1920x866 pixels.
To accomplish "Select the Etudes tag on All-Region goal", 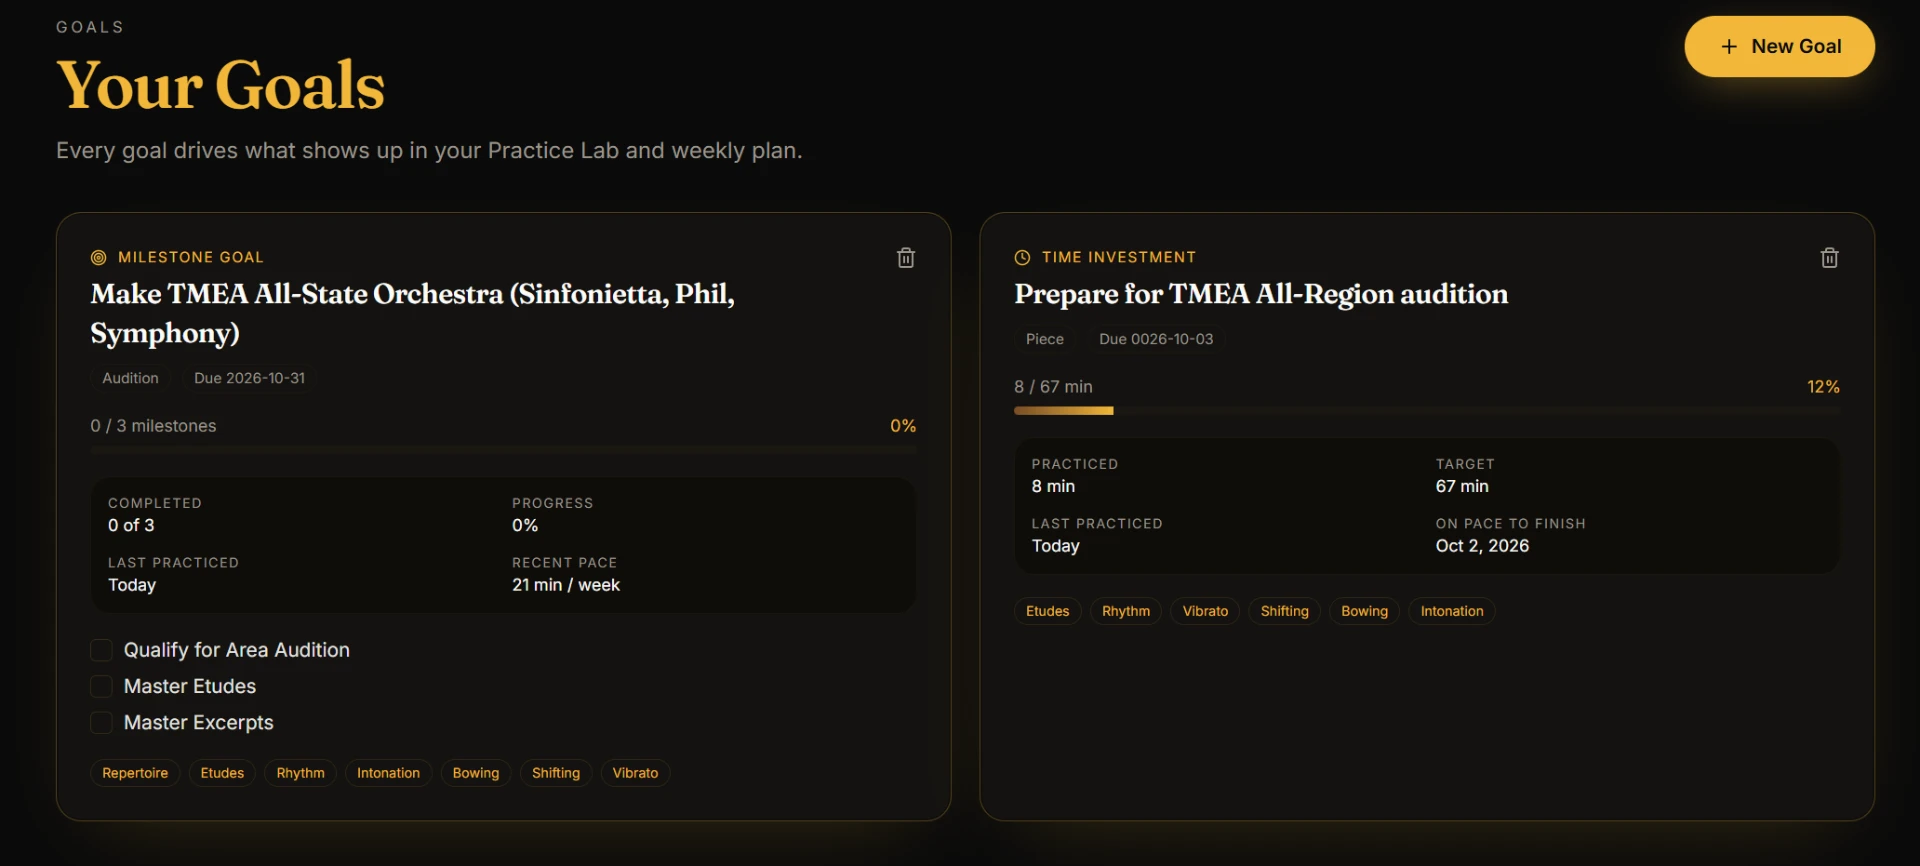I will pos(1047,611).
